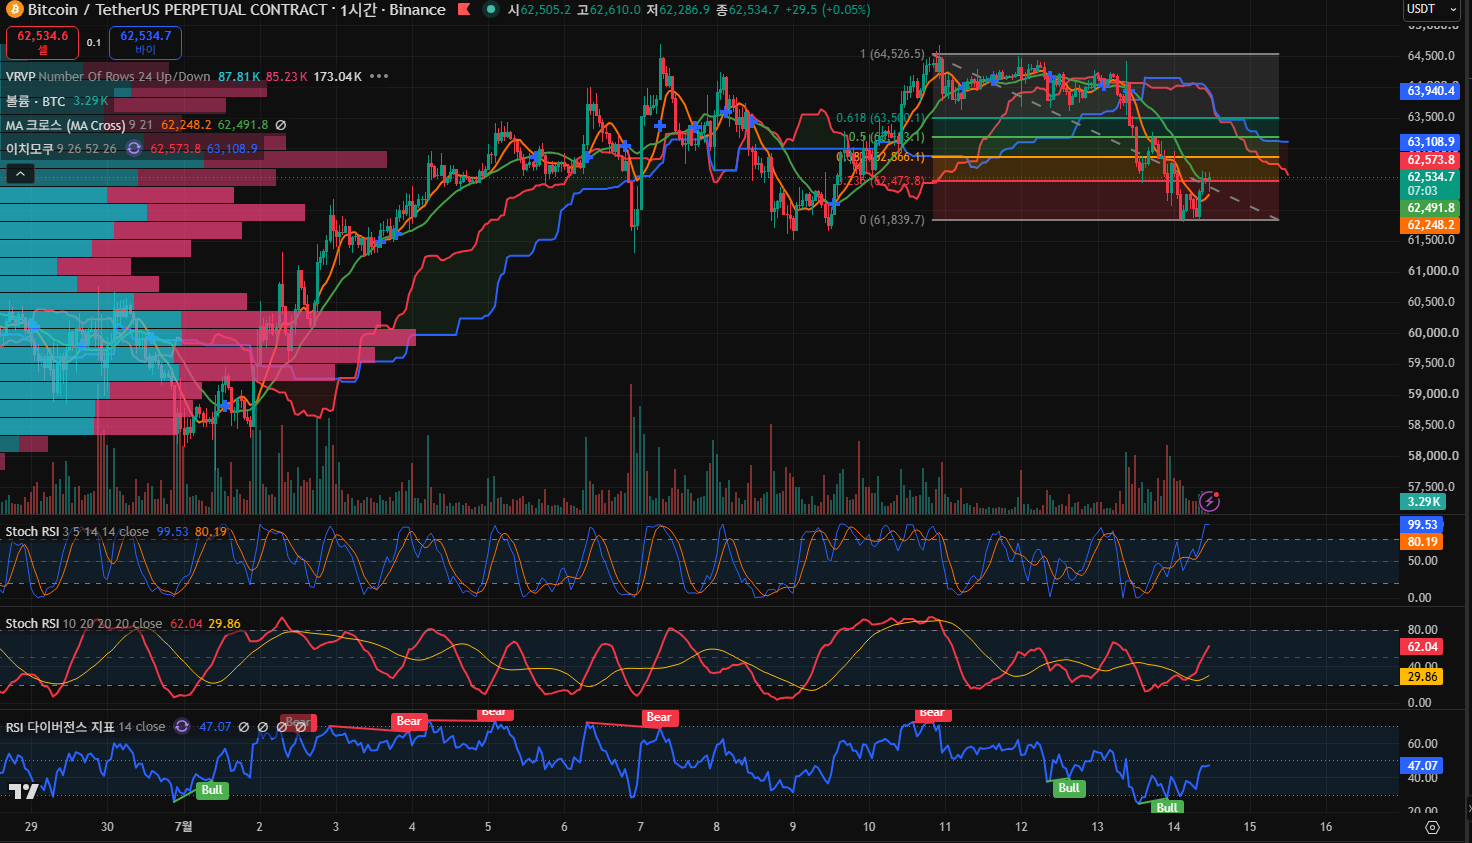Select the MA Cross indicator title
Image resolution: width=1472 pixels, height=843 pixels.
pos(65,125)
